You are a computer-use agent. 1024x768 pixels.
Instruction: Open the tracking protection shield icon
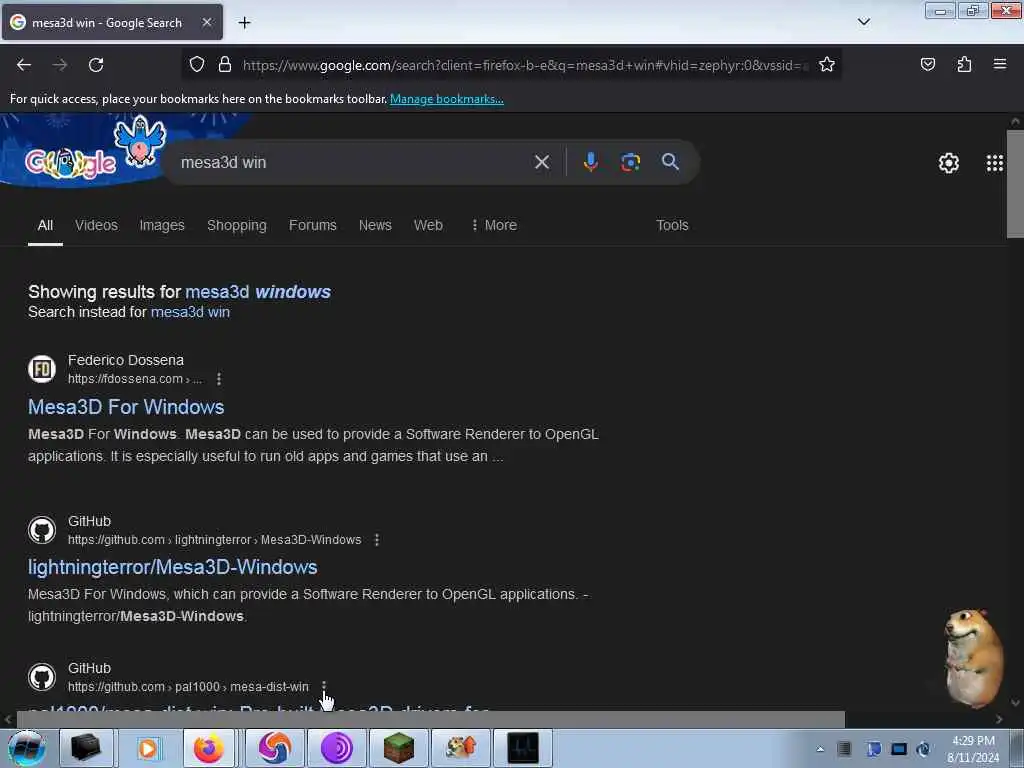(197, 65)
